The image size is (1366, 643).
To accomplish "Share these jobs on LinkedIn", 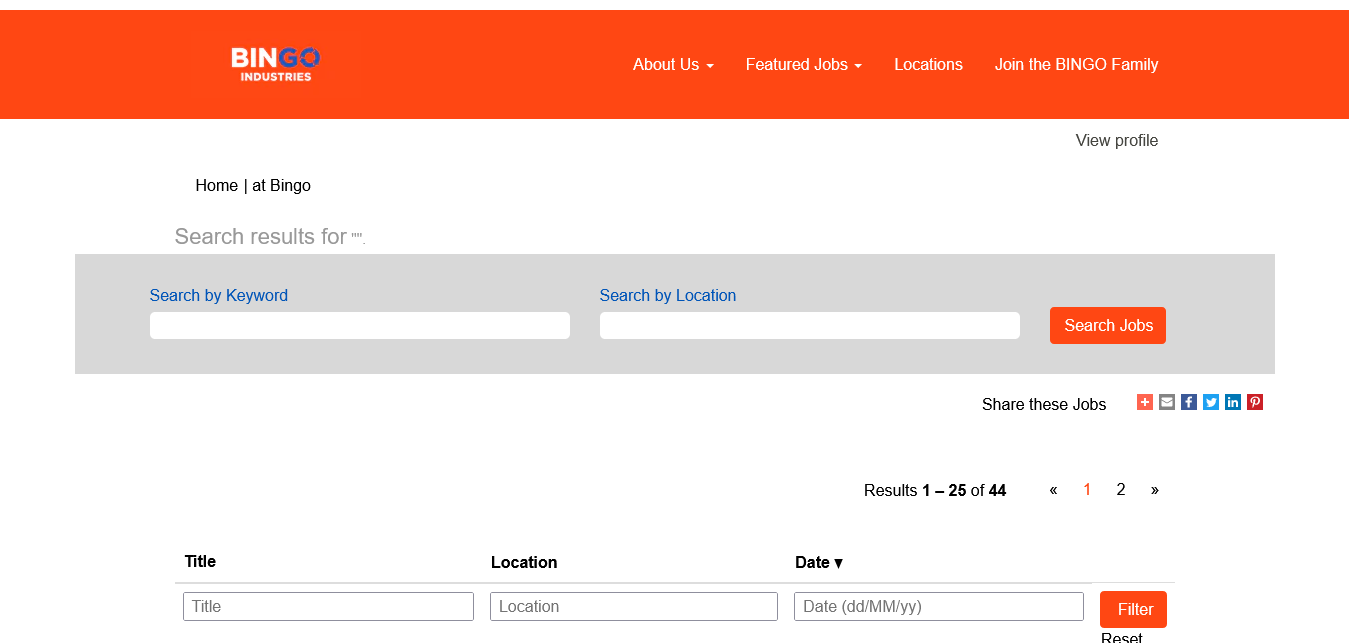I will click(1233, 402).
